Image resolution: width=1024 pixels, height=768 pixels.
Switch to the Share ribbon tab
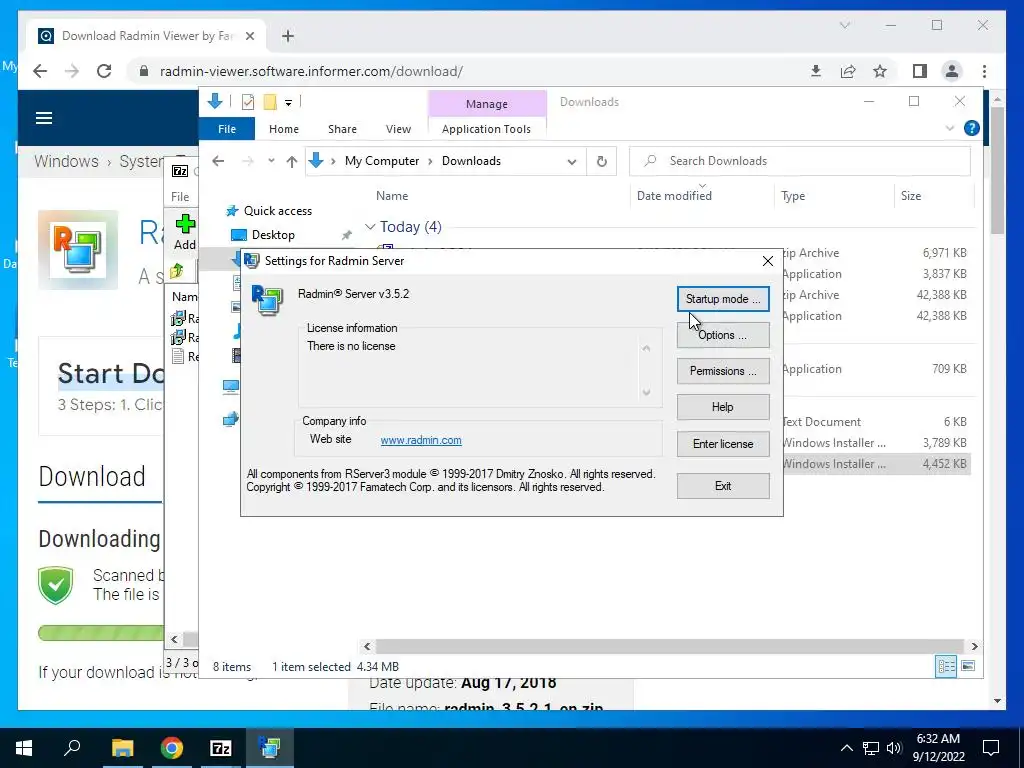[x=342, y=129]
